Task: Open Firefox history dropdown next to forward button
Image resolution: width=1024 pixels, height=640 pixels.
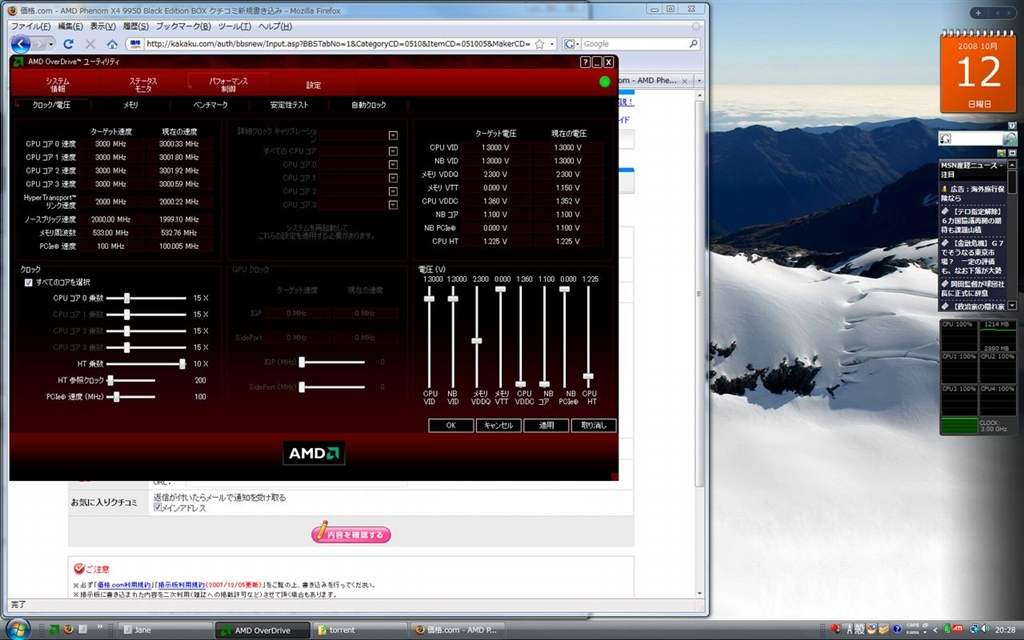Action: point(52,44)
